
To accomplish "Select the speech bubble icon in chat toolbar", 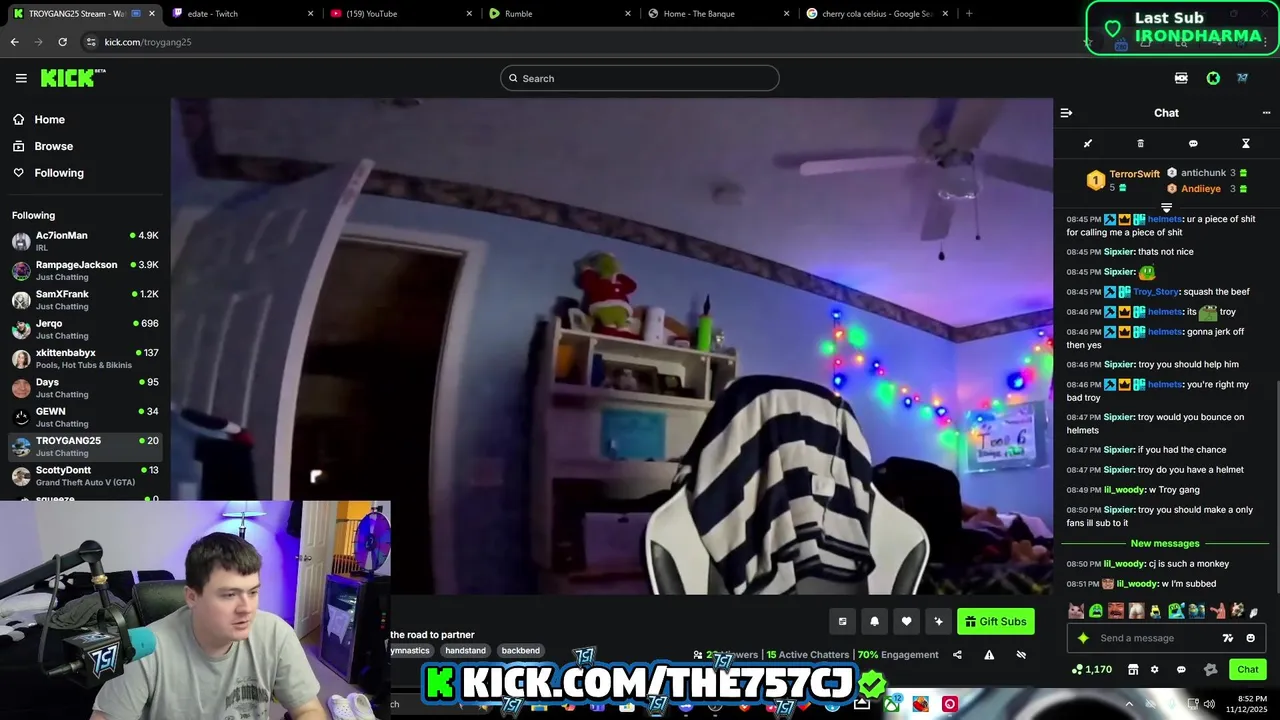I will click(1193, 144).
